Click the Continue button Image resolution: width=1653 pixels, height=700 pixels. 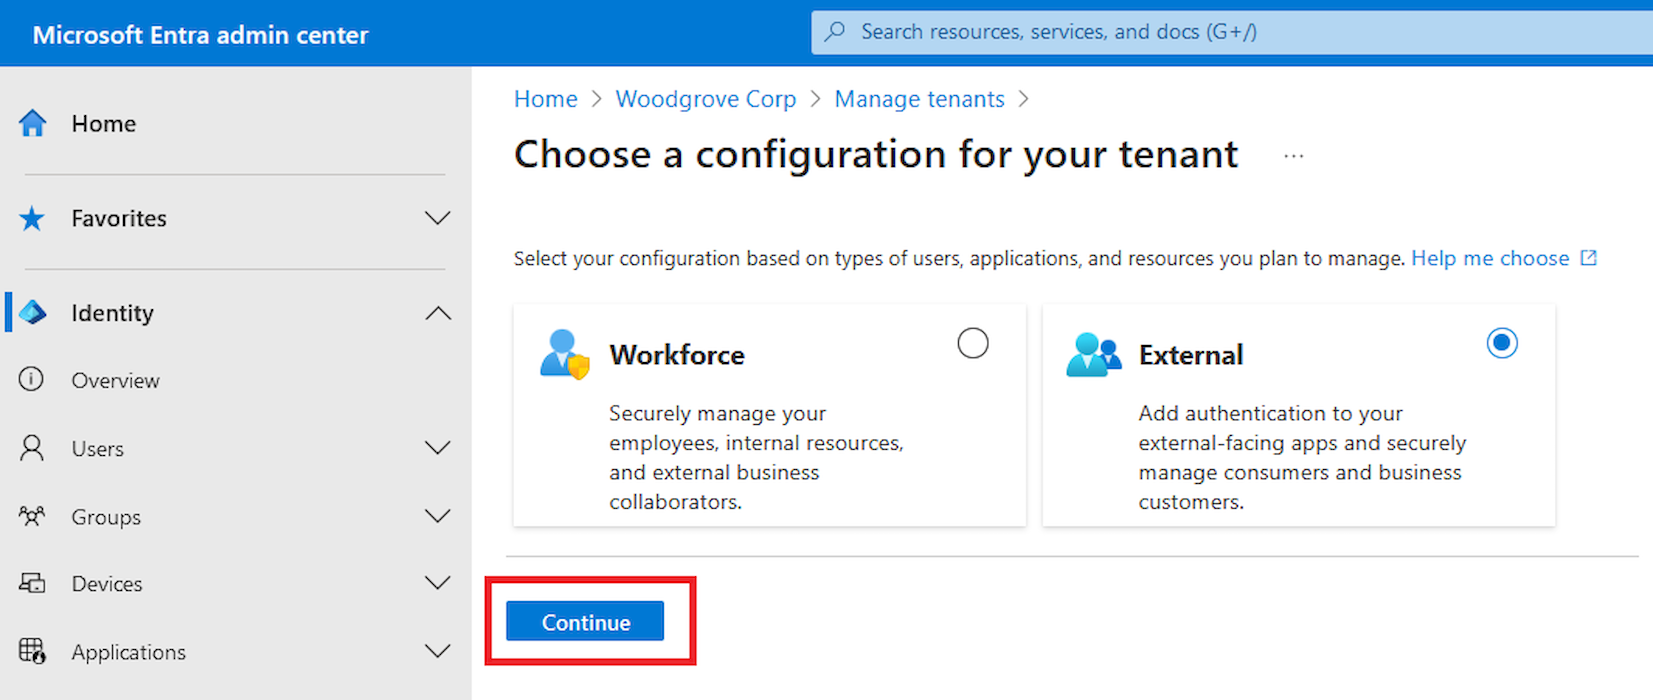pyautogui.click(x=585, y=621)
